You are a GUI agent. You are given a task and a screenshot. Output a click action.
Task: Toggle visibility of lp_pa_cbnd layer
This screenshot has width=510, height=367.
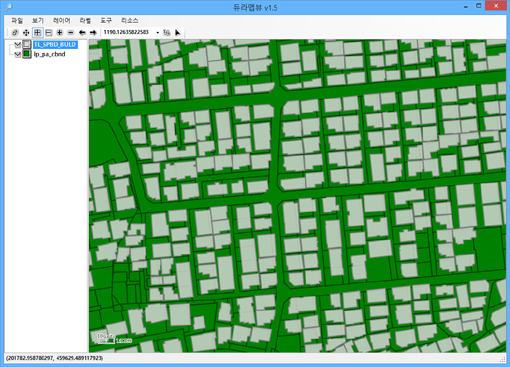pyautogui.click(x=18, y=54)
